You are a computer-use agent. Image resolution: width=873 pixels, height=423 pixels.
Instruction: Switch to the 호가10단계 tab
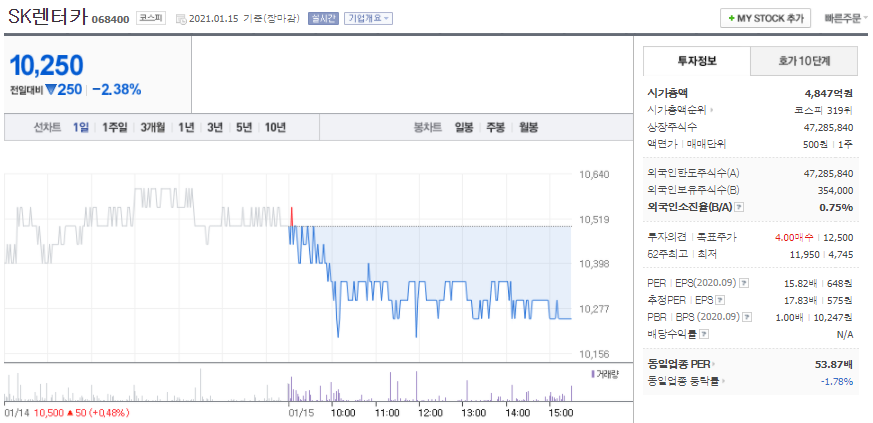[804, 61]
